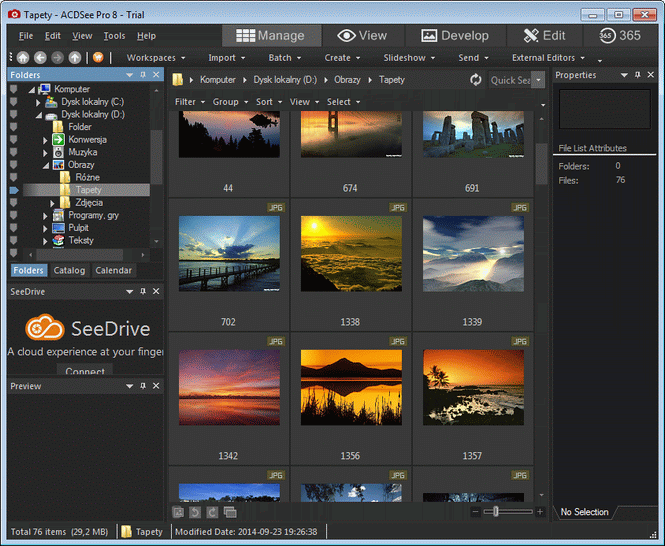665x546 pixels.
Task: Open the Calendar tab
Action: tap(113, 270)
